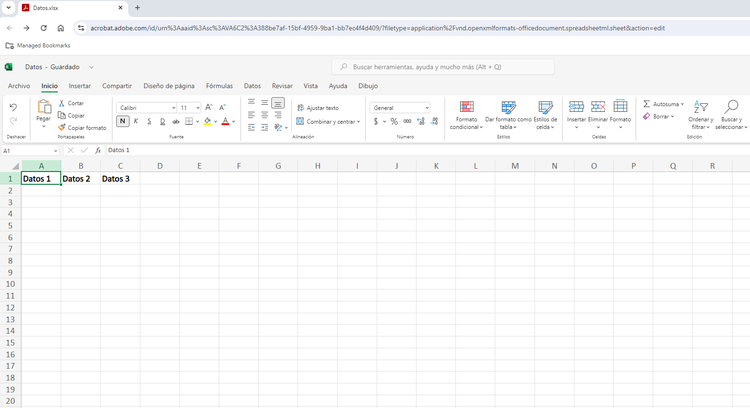
Task: Click Combinar y centrar
Action: pos(328,121)
